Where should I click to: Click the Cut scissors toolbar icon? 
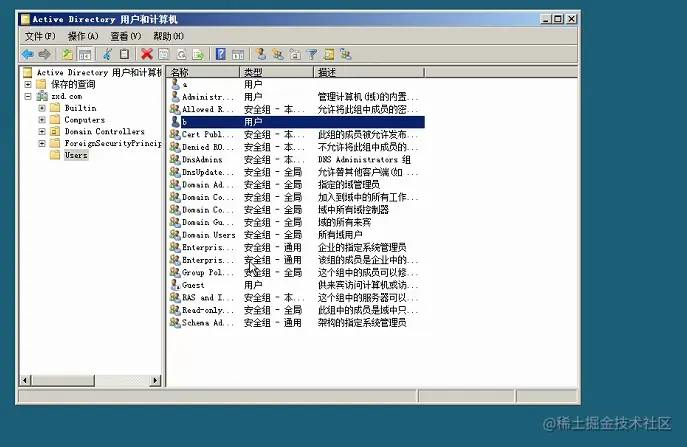tap(107, 54)
